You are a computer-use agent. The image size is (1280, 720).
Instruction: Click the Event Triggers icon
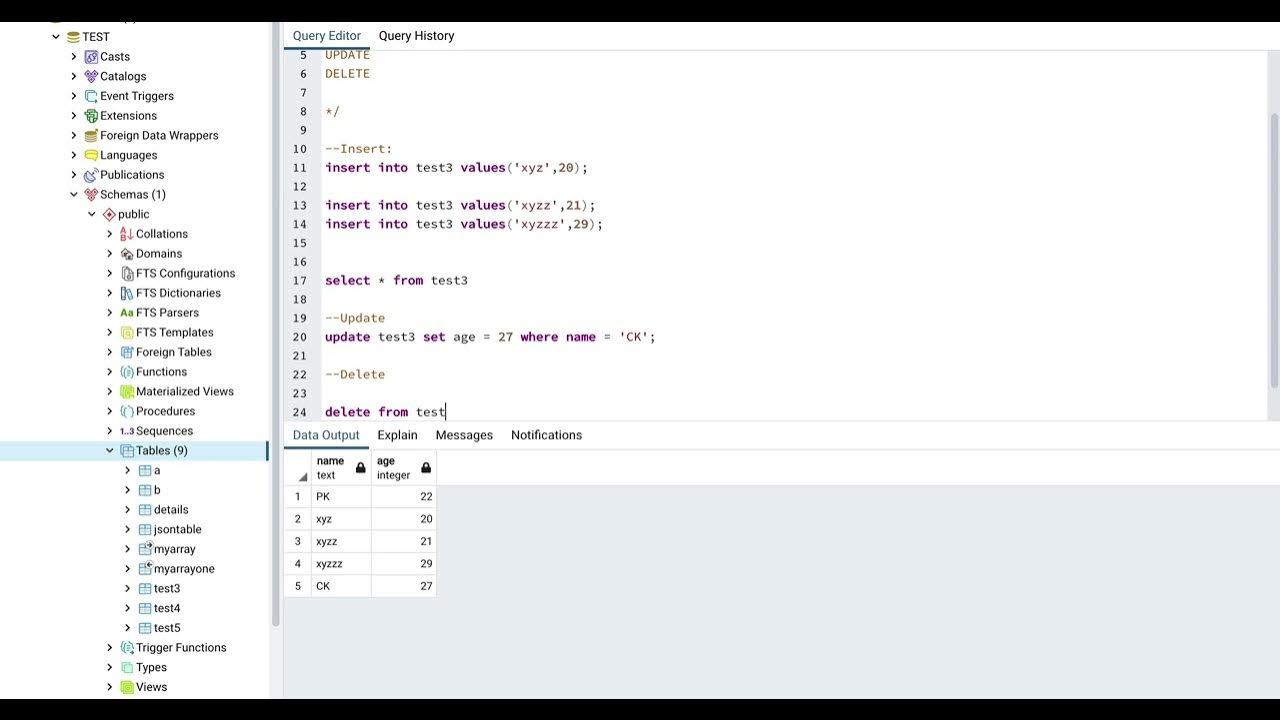[91, 96]
